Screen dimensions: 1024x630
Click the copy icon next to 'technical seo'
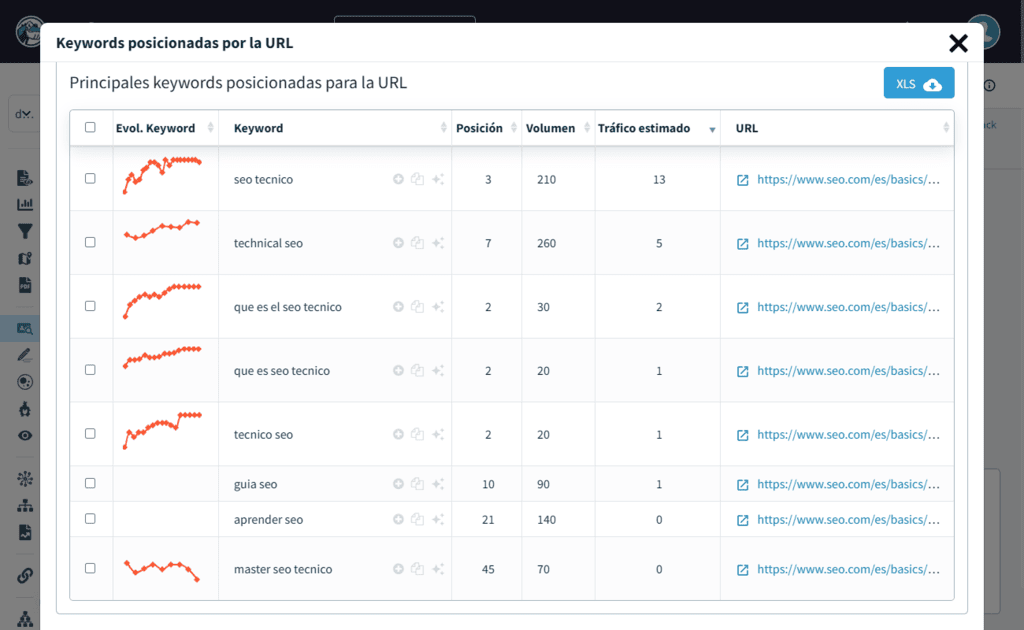click(417, 243)
